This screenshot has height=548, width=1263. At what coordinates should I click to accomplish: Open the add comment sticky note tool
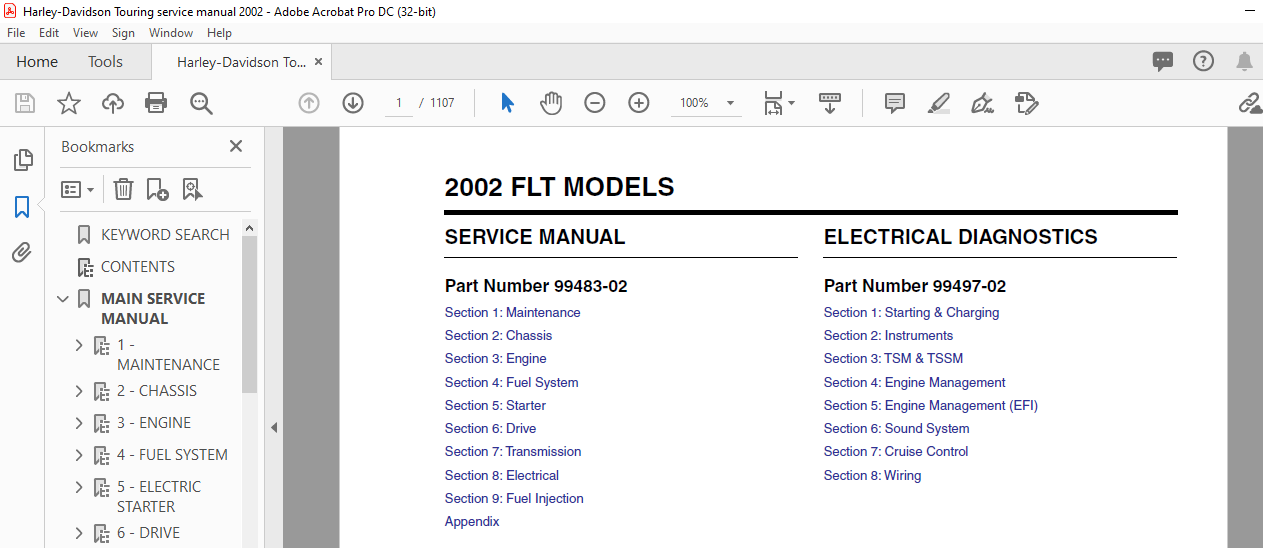[x=894, y=103]
